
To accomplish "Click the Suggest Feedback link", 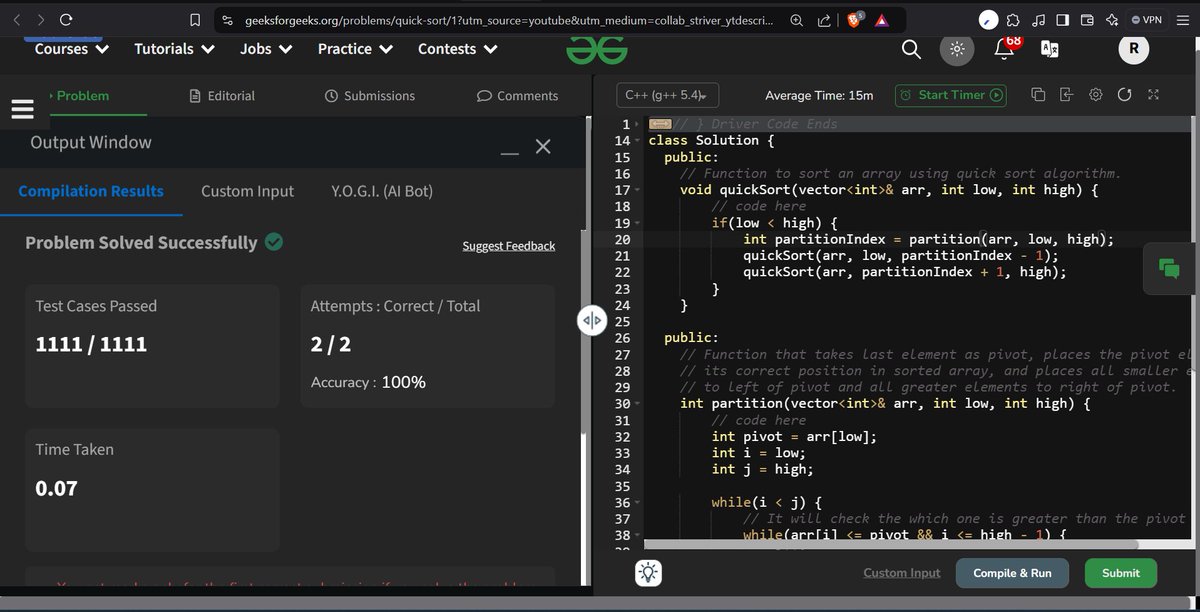I will tap(508, 245).
